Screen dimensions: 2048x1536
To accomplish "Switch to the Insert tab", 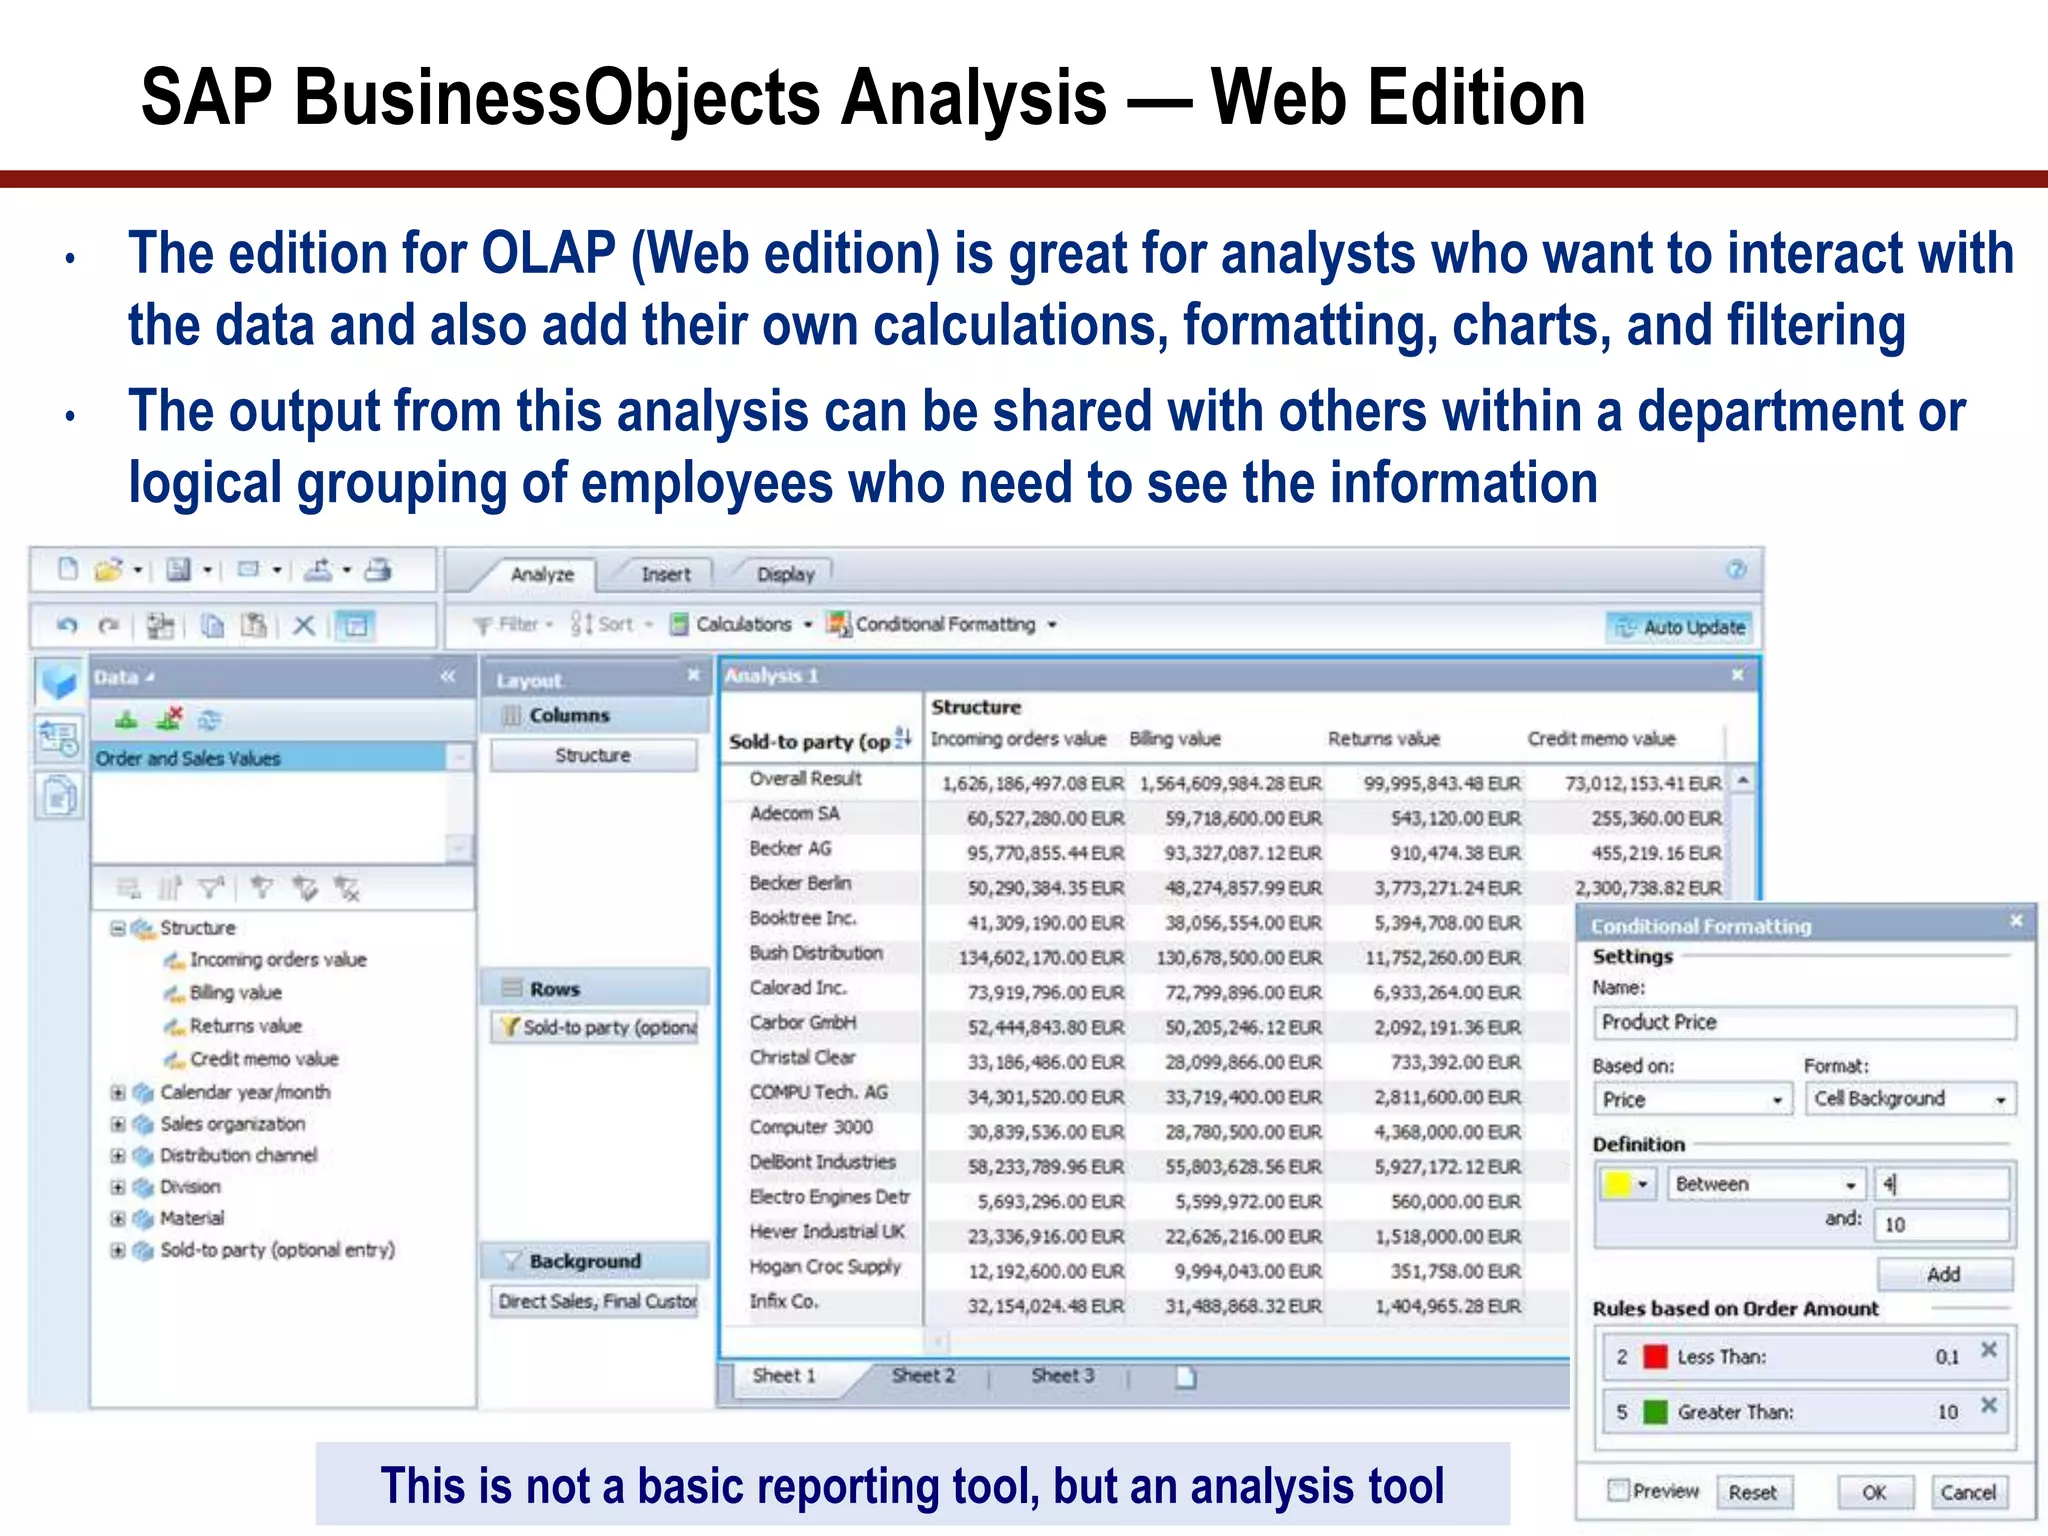I will coord(665,574).
